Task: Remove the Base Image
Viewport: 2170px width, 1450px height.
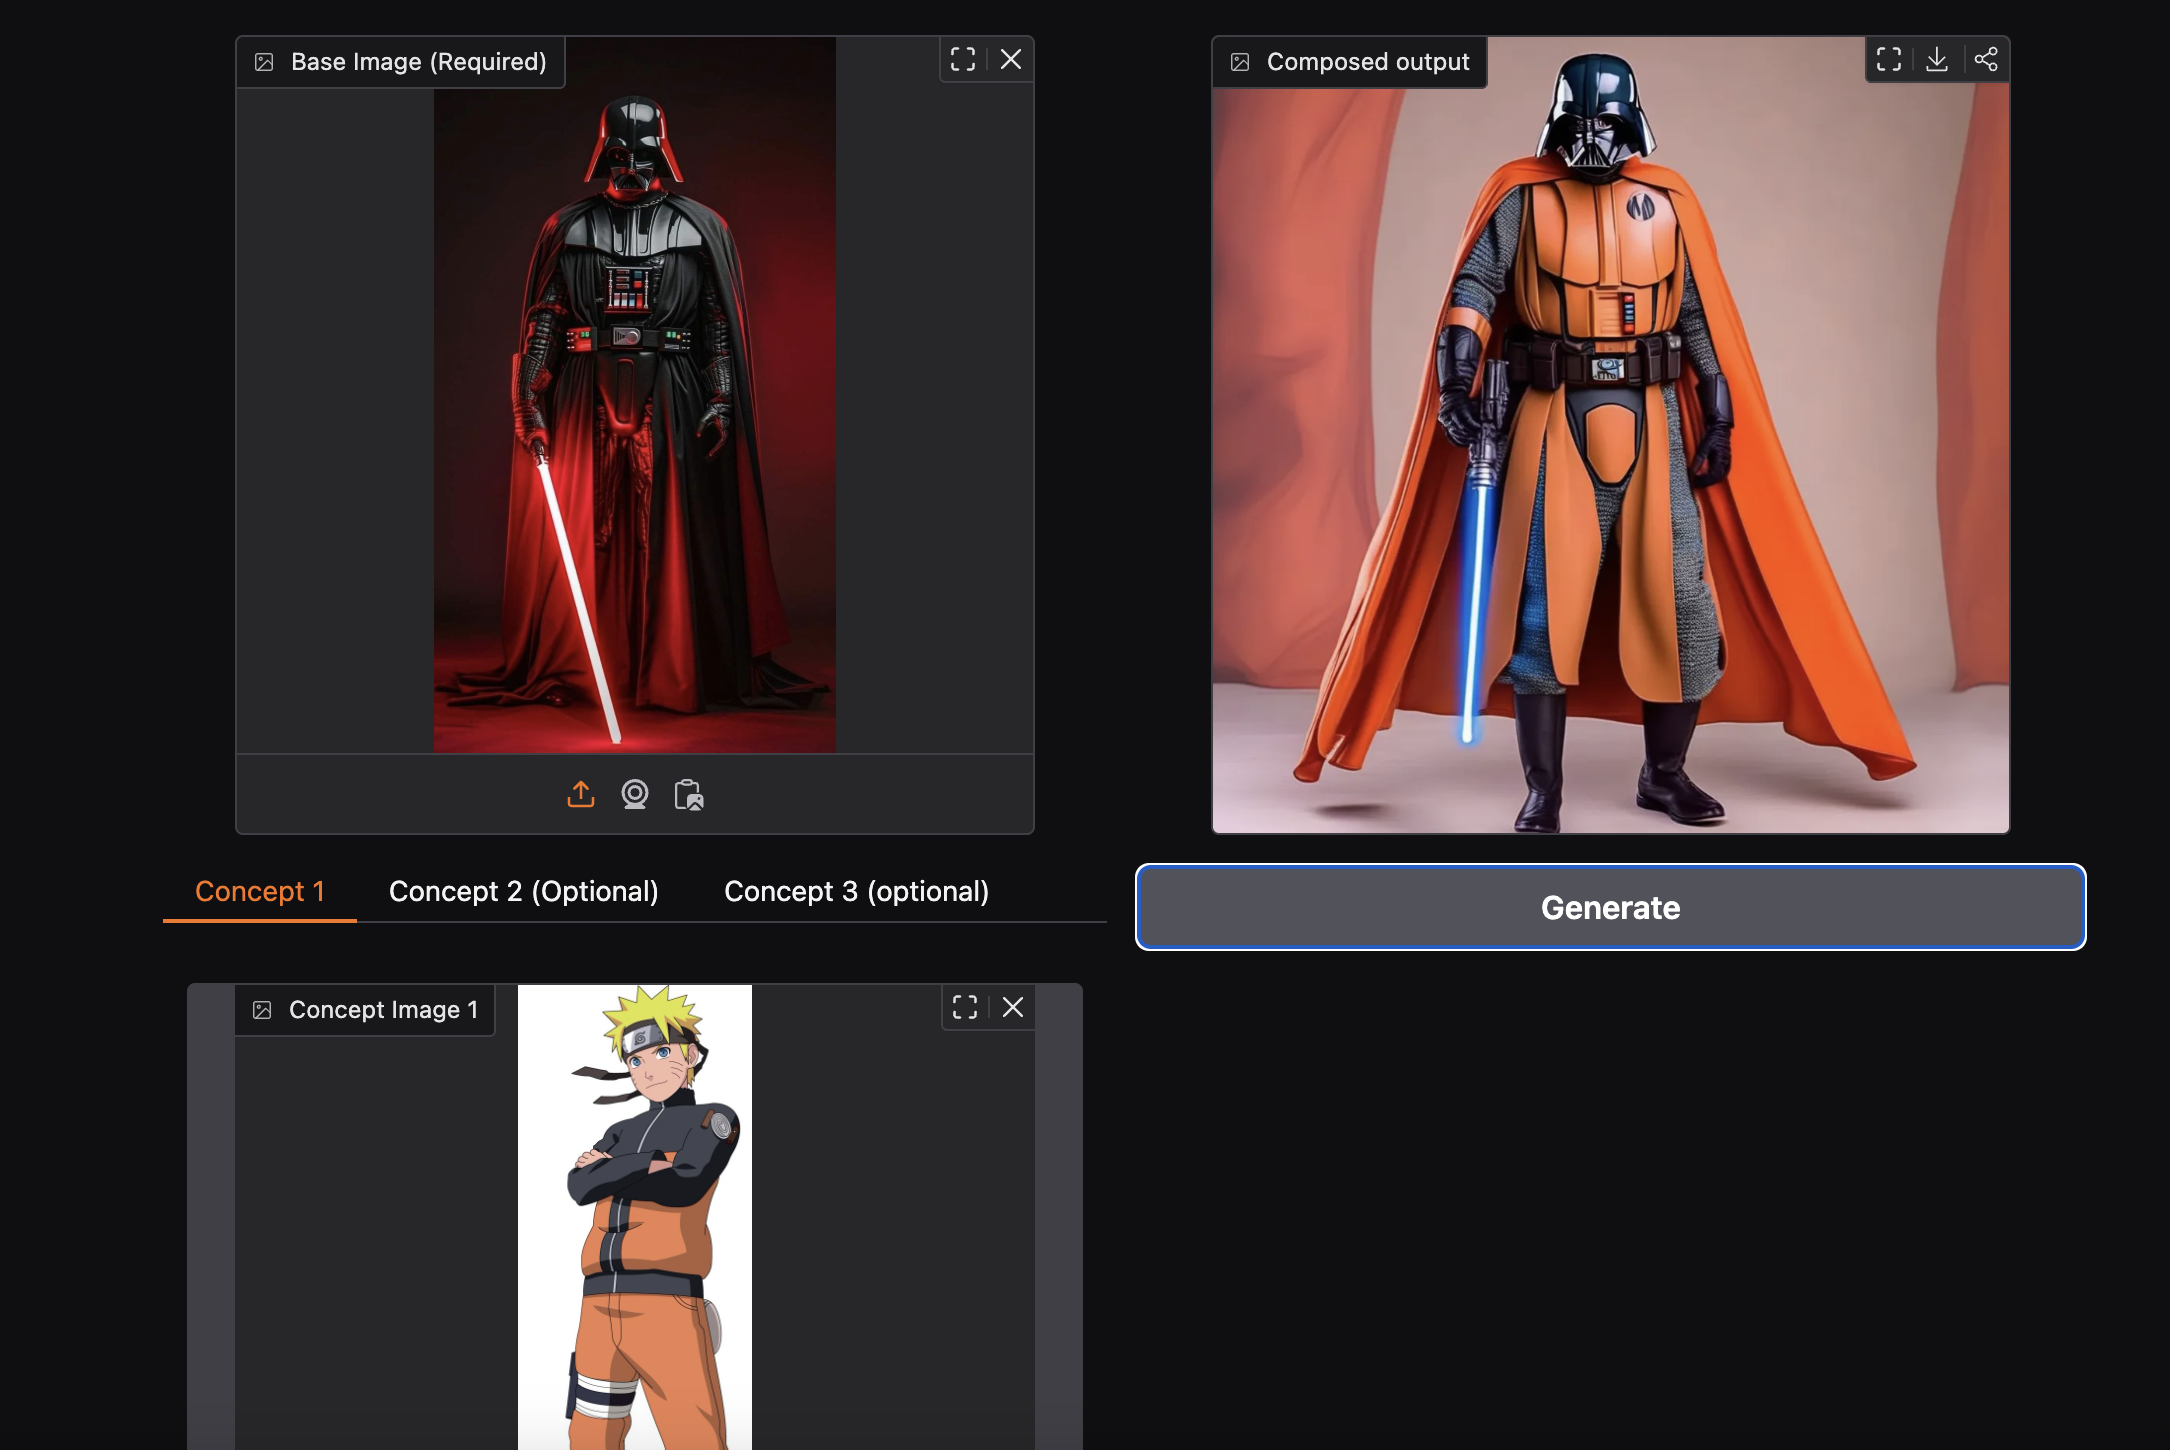Action: [x=1011, y=60]
